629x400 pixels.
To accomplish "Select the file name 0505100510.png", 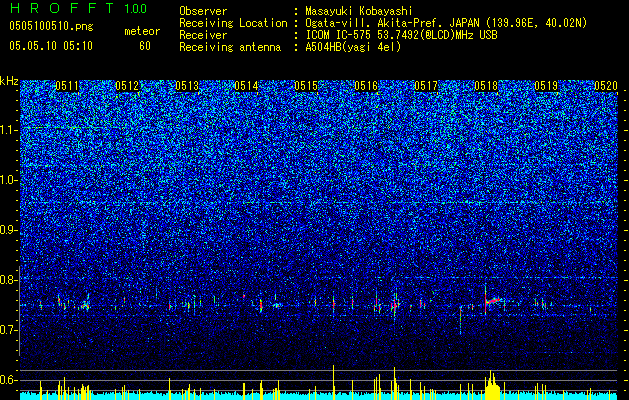I will point(51,27).
